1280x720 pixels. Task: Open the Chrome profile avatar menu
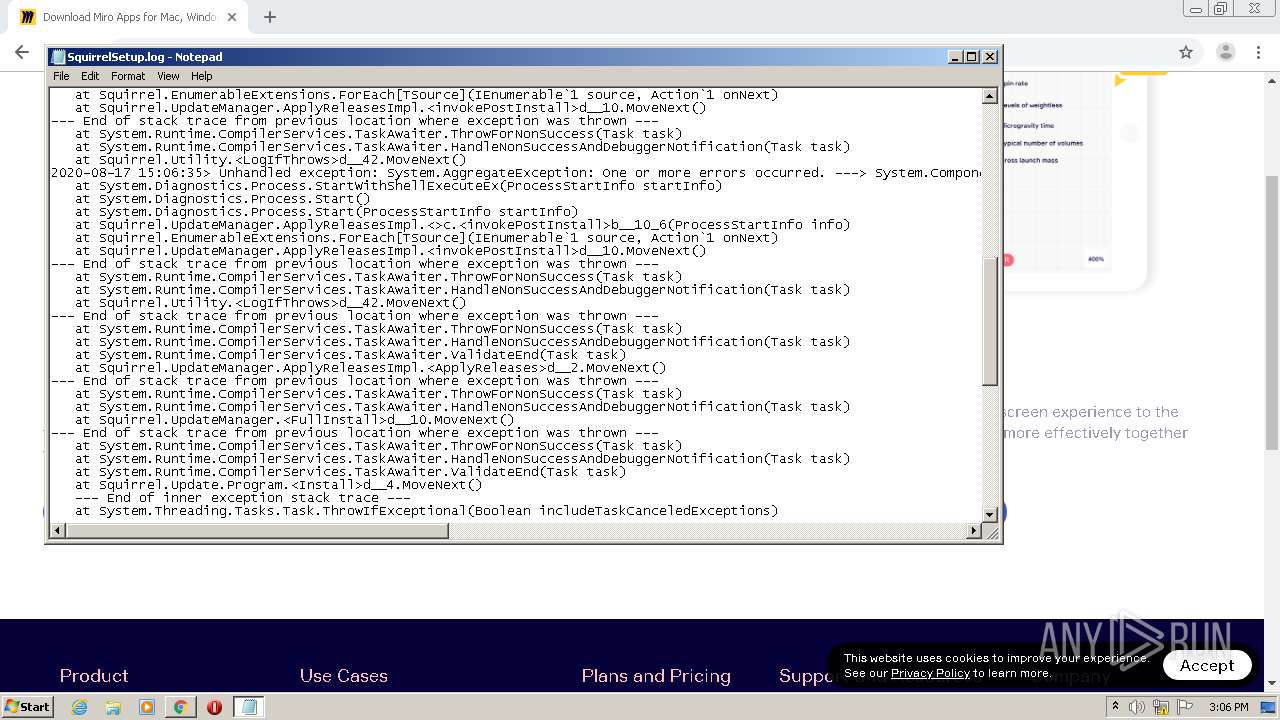[1225, 52]
